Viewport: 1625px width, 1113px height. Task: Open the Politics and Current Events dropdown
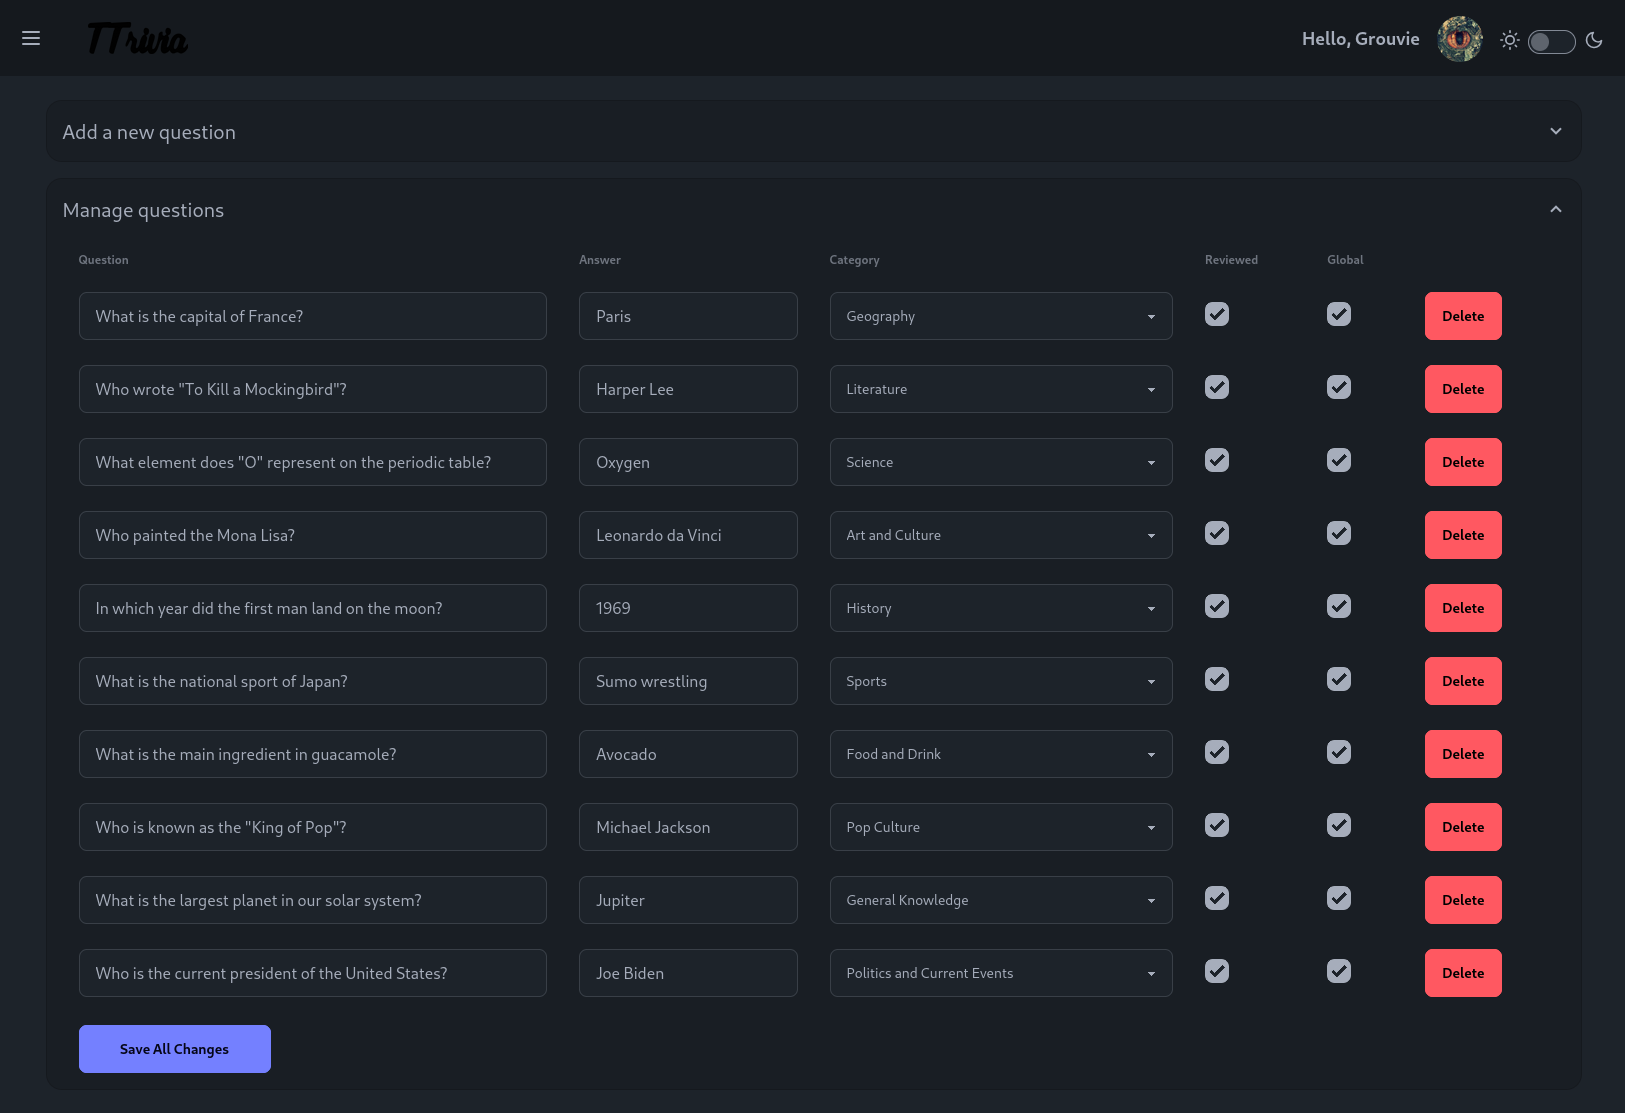(x=1001, y=973)
